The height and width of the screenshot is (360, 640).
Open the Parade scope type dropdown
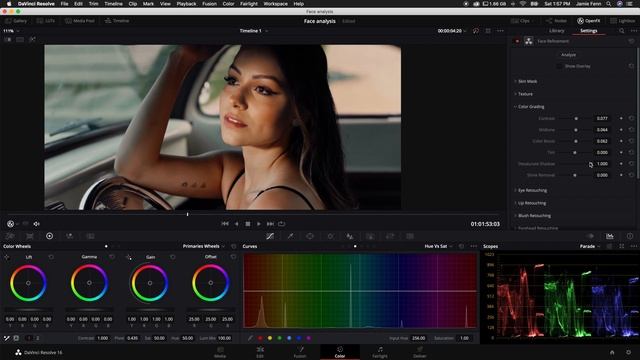pos(590,246)
